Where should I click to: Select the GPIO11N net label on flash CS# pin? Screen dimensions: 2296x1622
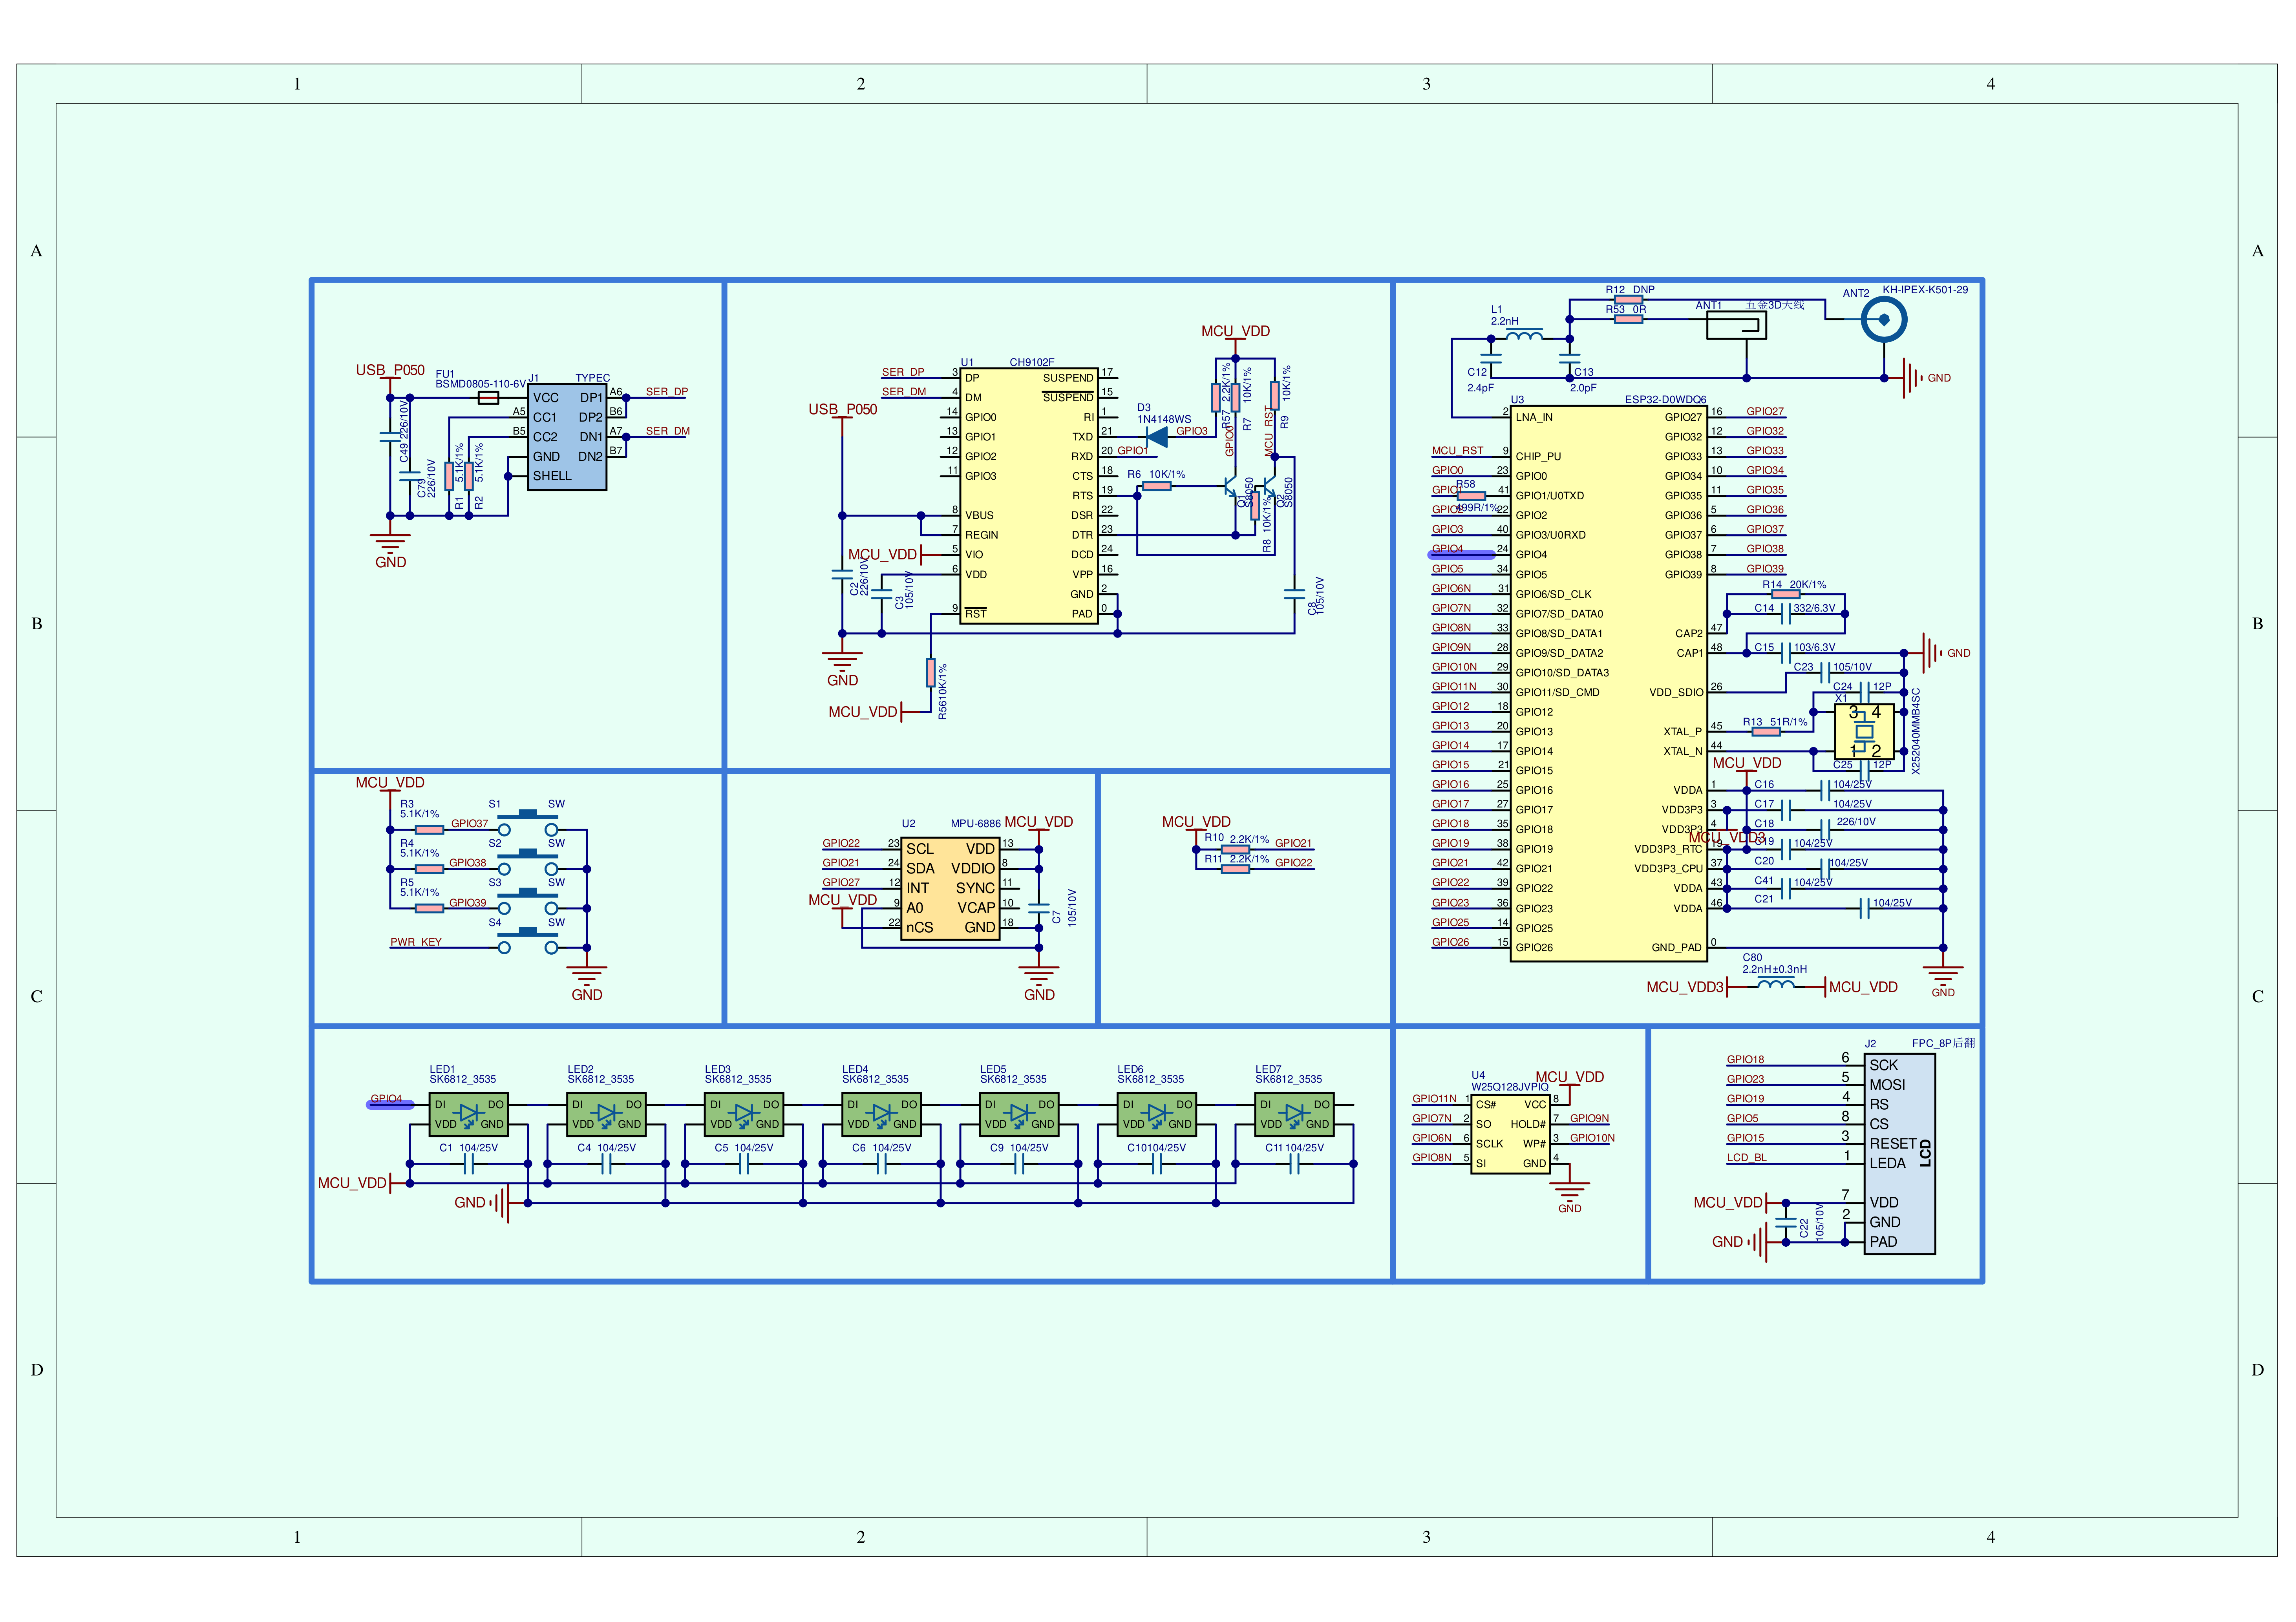click(1434, 1099)
